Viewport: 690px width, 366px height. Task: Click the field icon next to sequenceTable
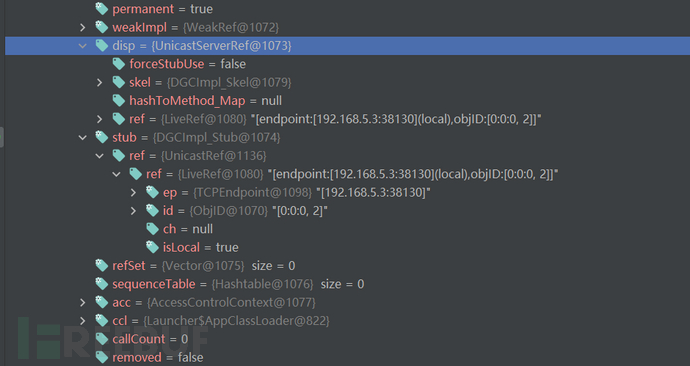102,284
